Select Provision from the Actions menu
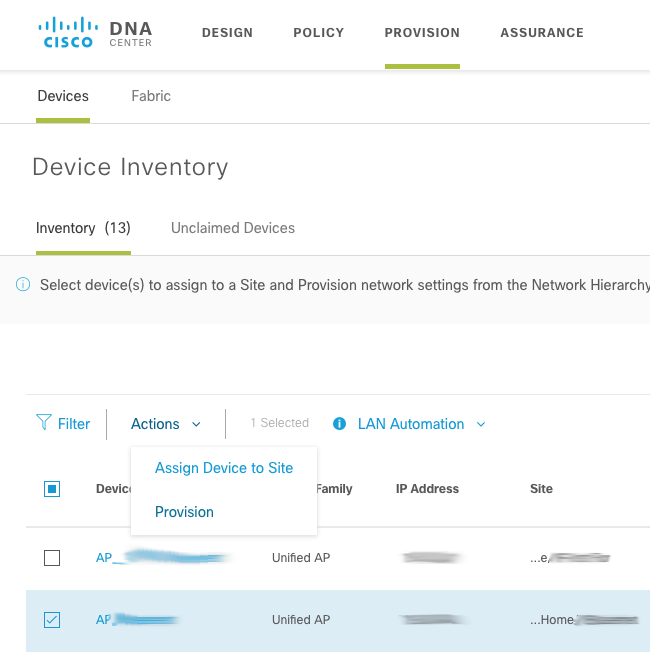Image resolution: width=650 pixels, height=656 pixels. (x=184, y=512)
